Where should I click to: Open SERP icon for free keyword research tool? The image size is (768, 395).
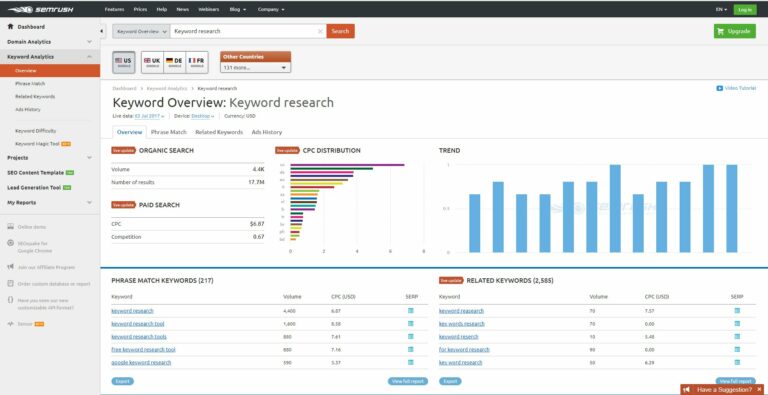coord(410,349)
